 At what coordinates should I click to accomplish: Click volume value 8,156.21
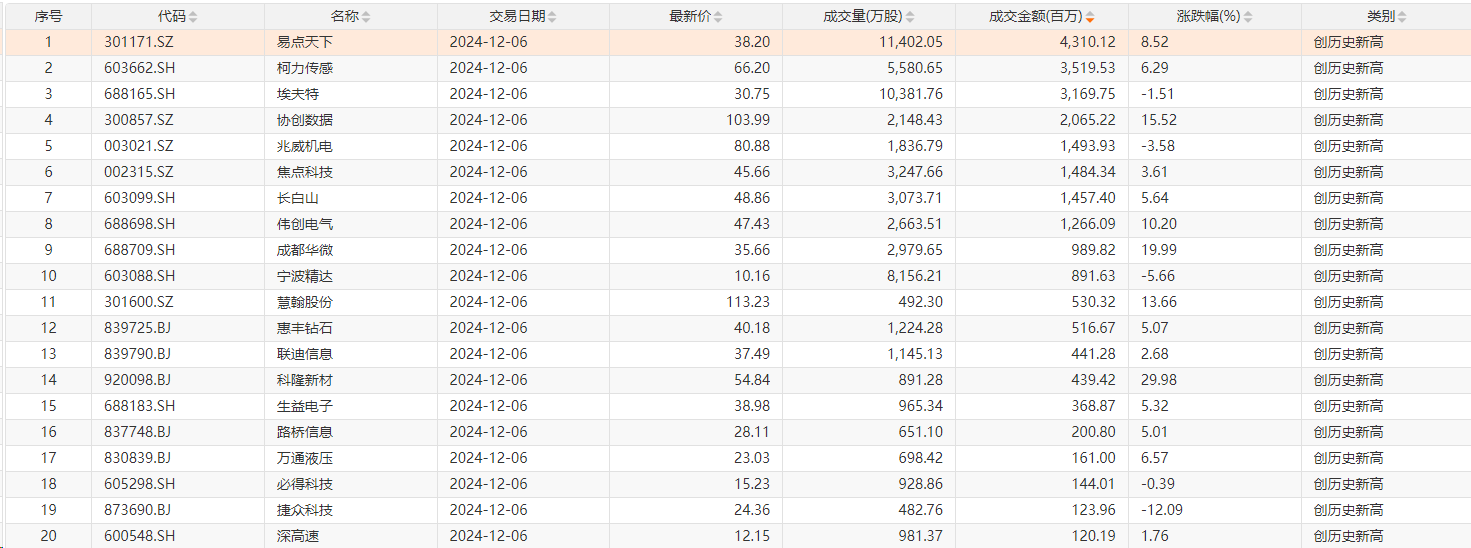click(914, 276)
